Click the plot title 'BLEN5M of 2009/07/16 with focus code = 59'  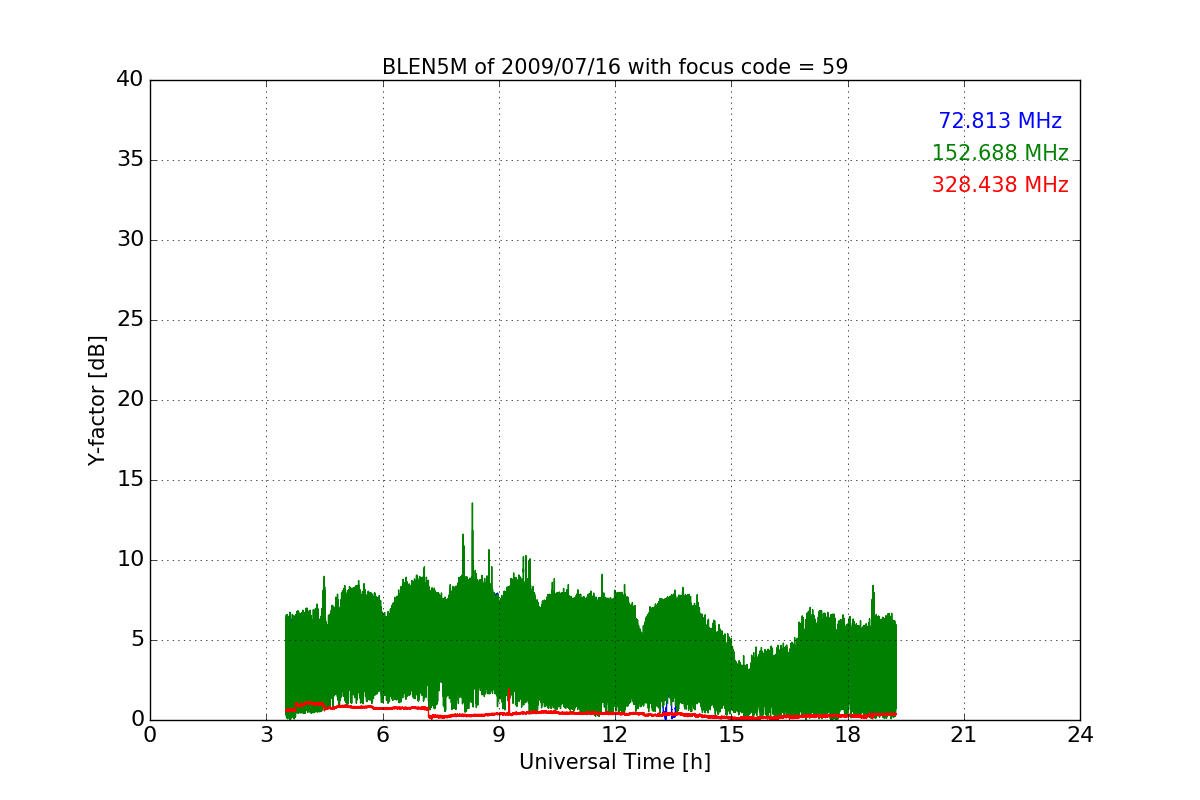point(615,67)
